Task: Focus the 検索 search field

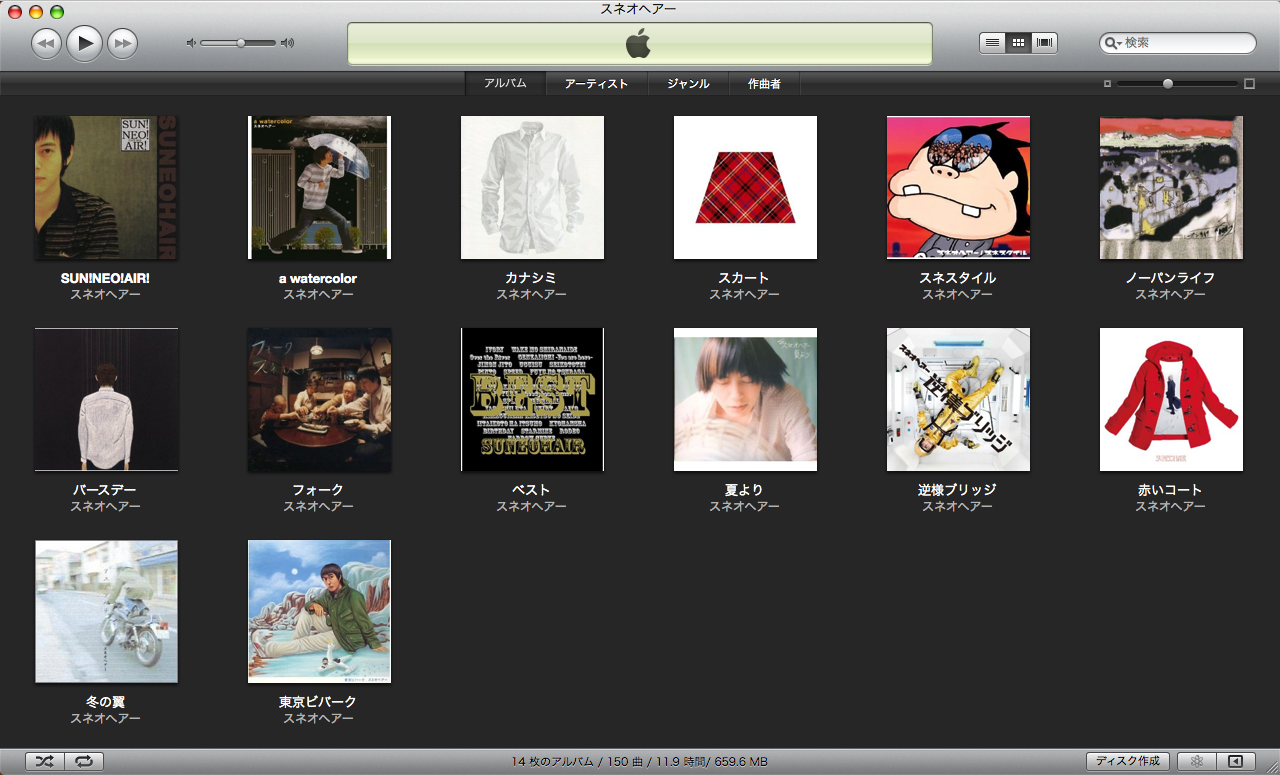Action: [x=1178, y=43]
